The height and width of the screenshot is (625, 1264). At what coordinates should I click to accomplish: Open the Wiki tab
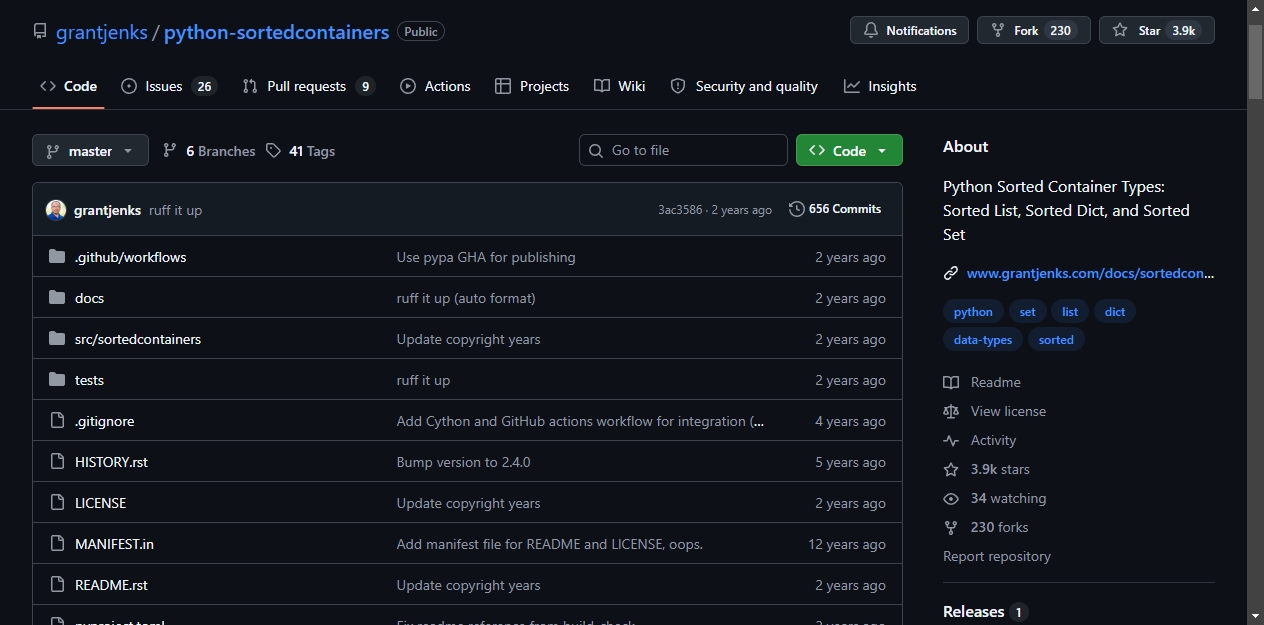619,86
